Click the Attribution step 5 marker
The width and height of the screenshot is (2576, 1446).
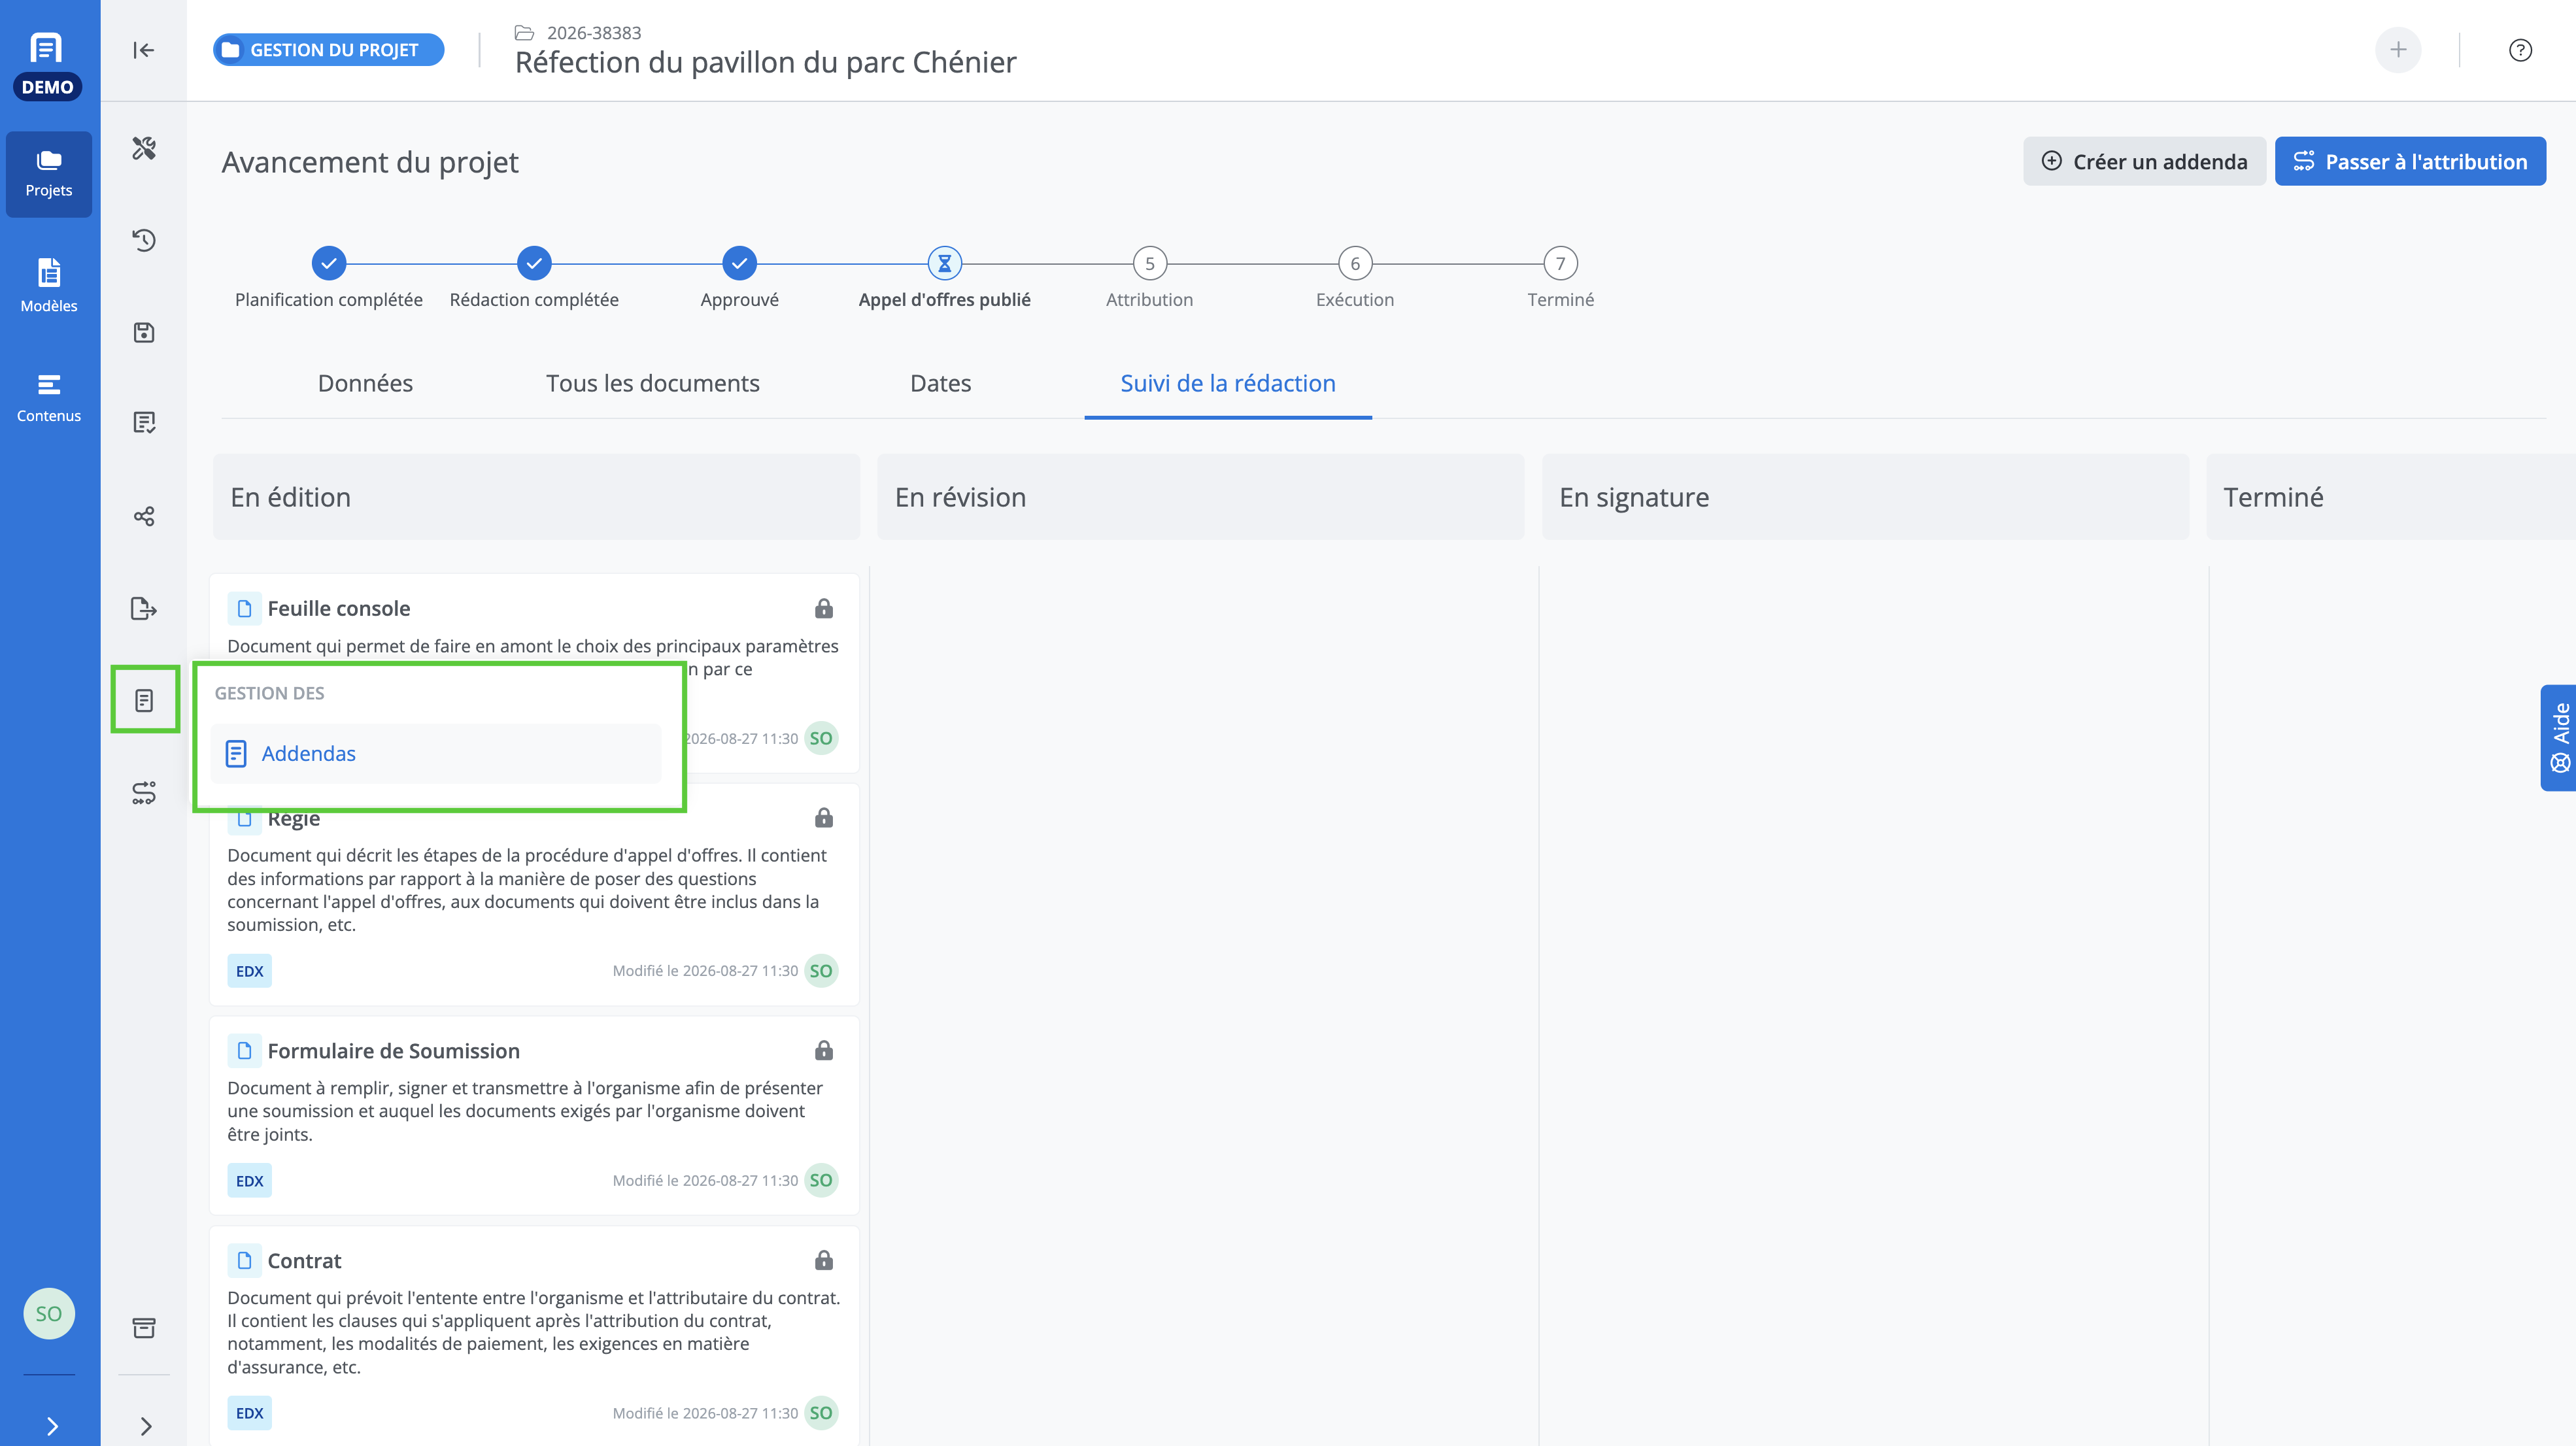pyautogui.click(x=1149, y=263)
